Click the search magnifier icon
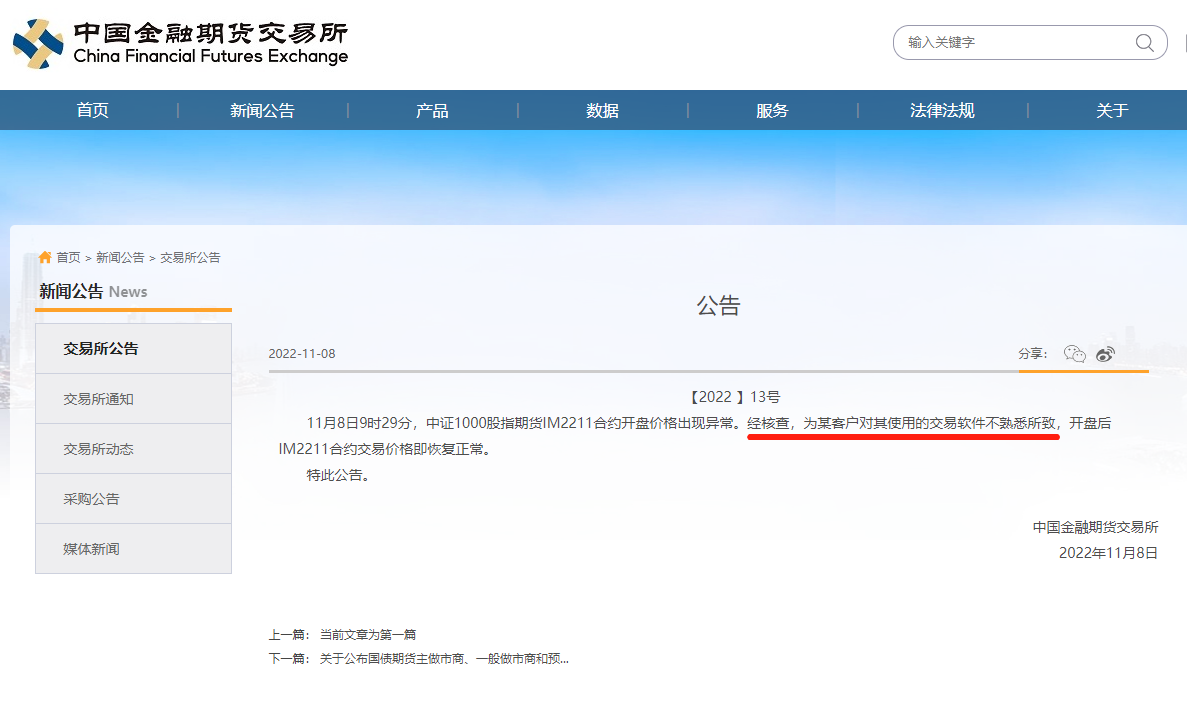 click(x=1144, y=43)
